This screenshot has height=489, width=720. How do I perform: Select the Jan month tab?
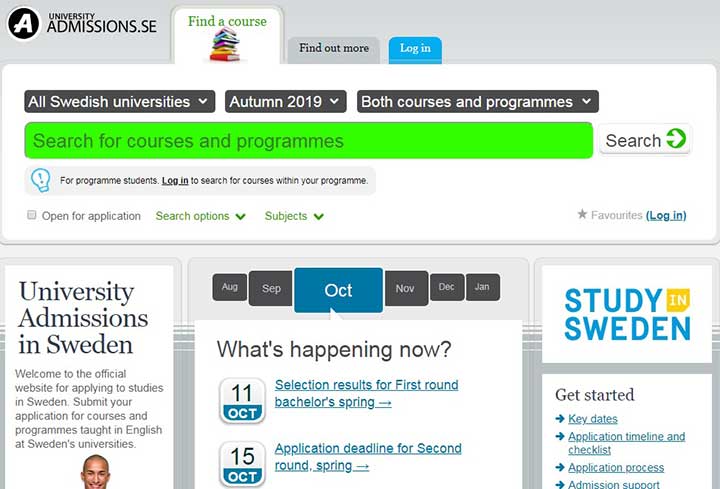pyautogui.click(x=483, y=287)
